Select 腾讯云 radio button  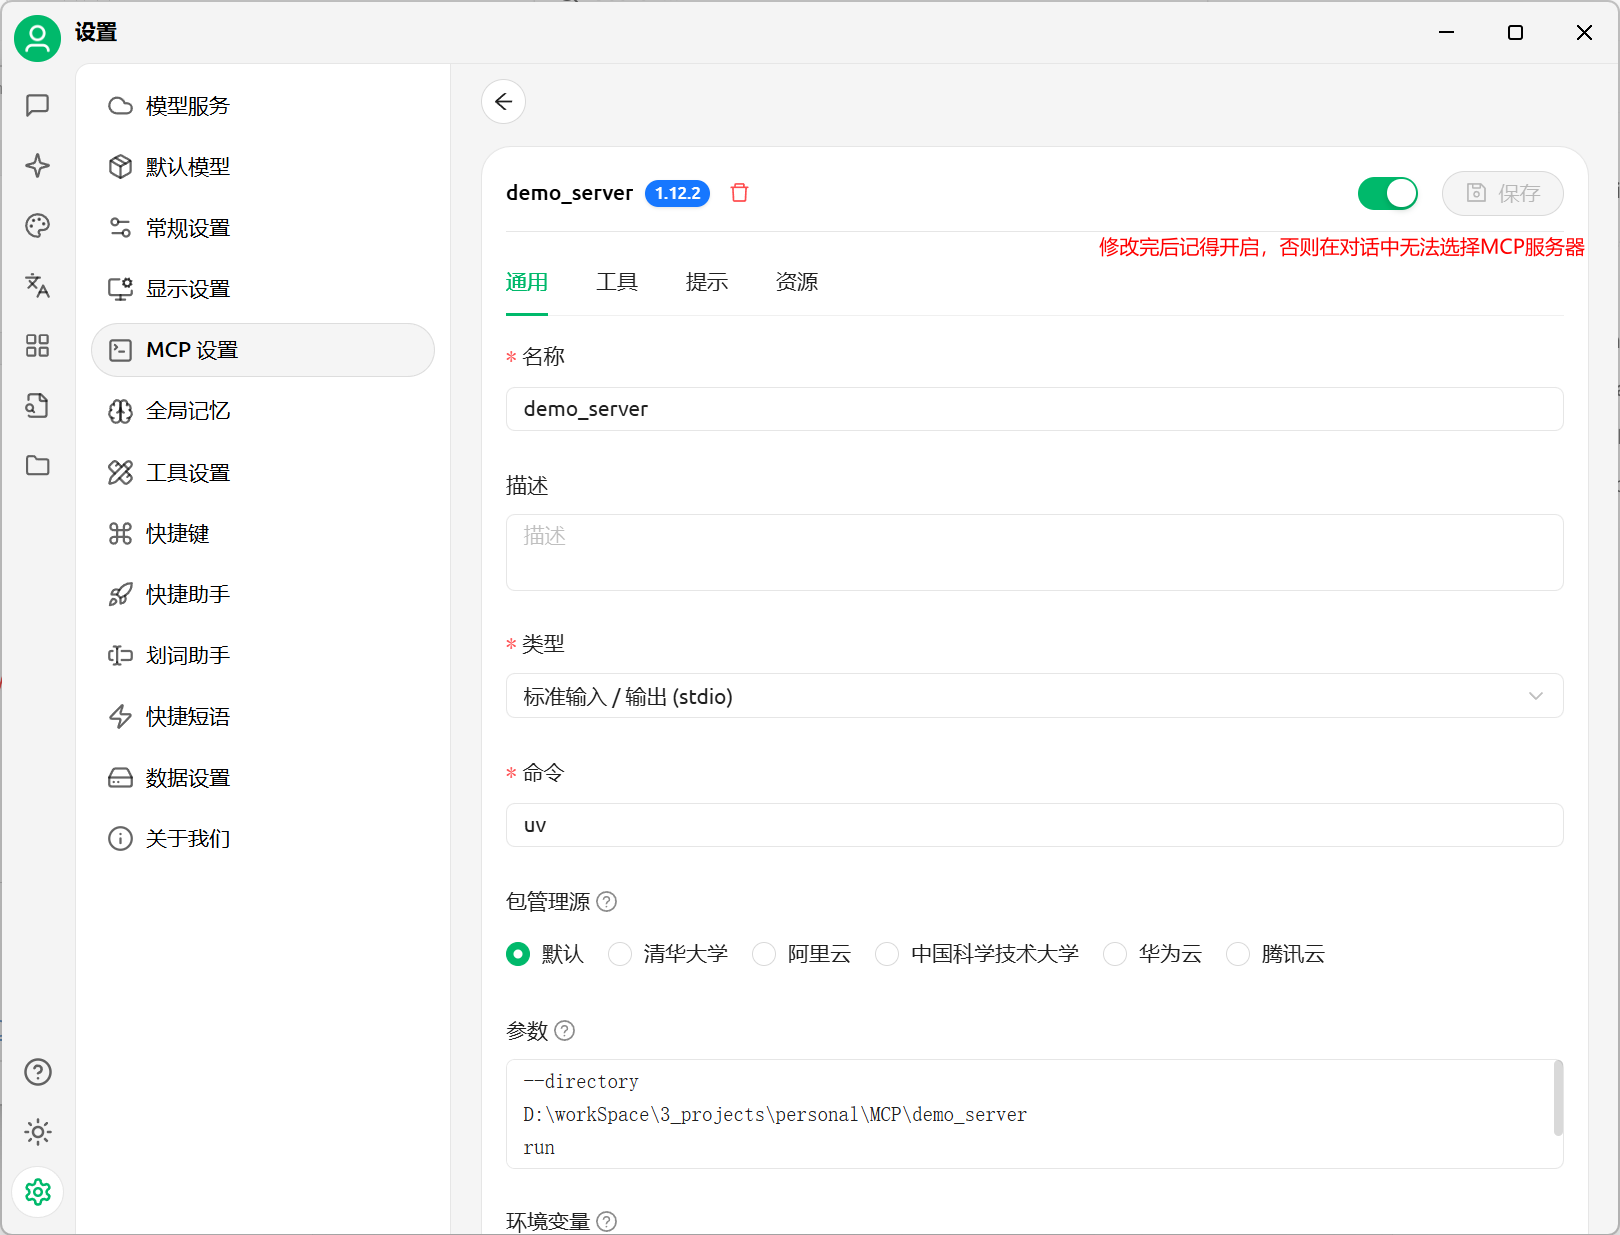click(x=1238, y=954)
